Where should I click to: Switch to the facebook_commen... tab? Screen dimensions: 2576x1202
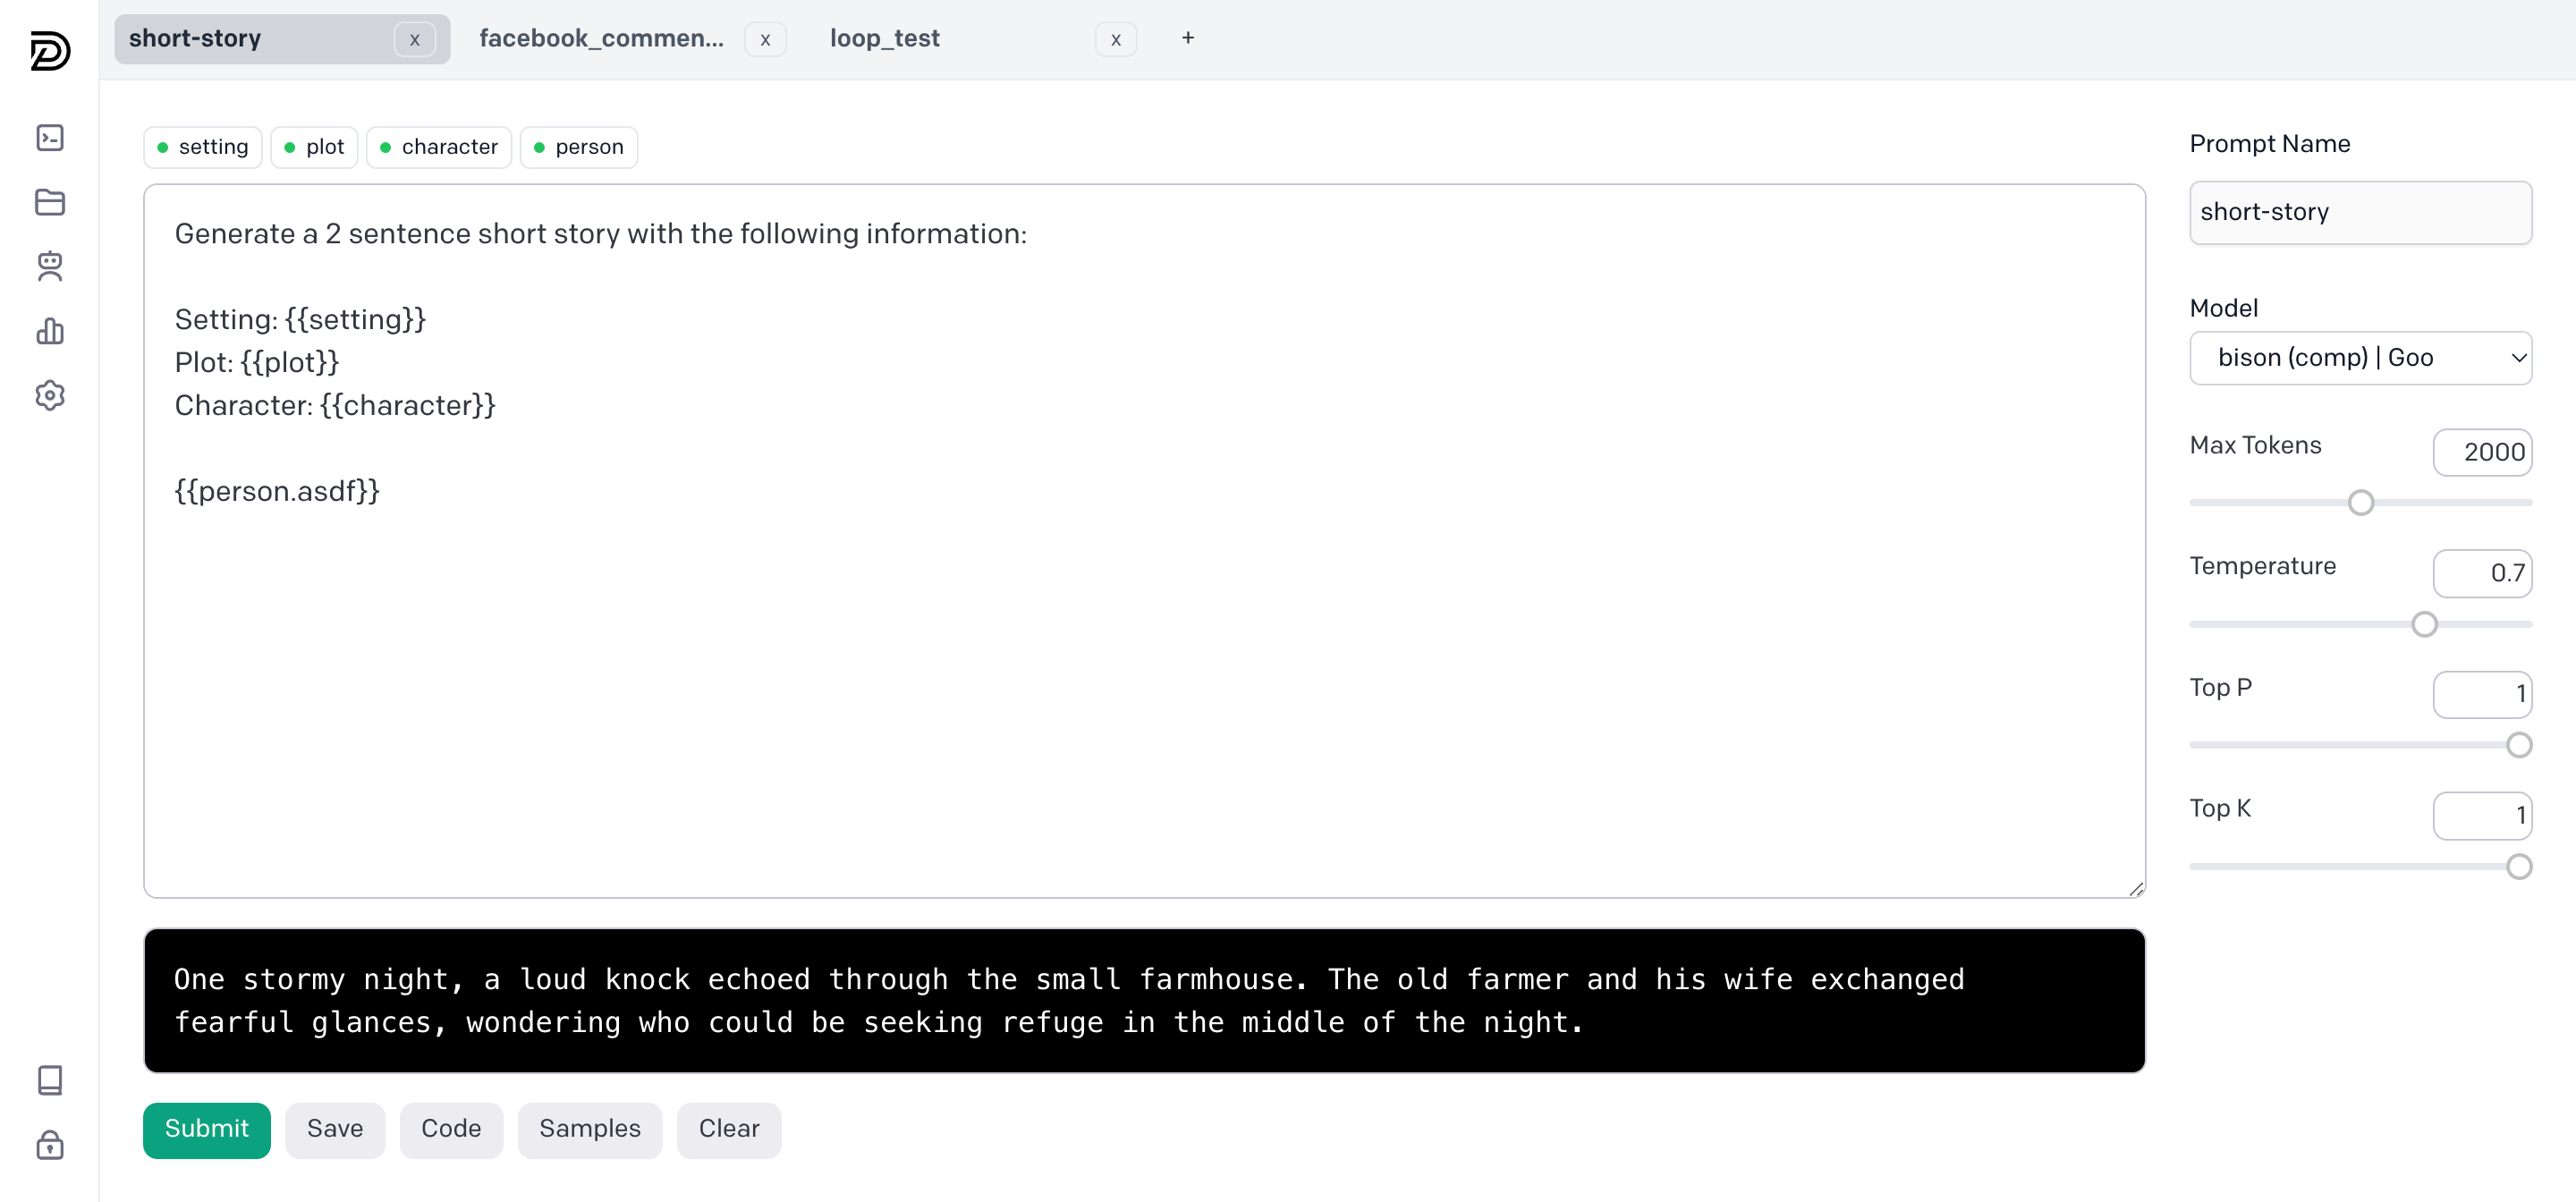coord(603,38)
